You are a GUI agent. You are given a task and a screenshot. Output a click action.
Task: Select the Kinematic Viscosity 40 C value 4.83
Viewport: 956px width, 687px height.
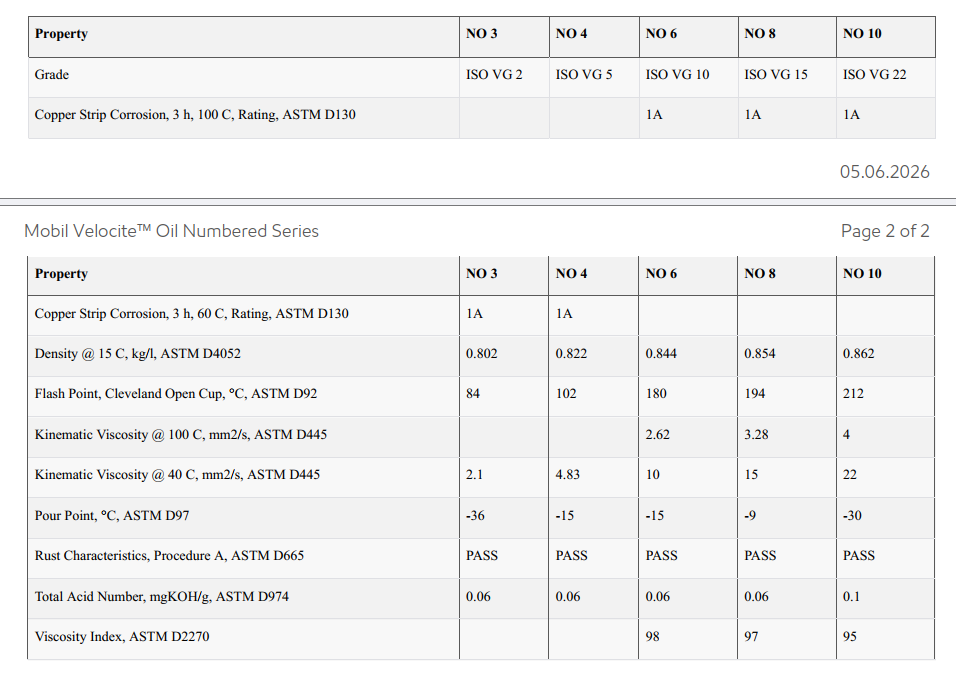coord(567,474)
